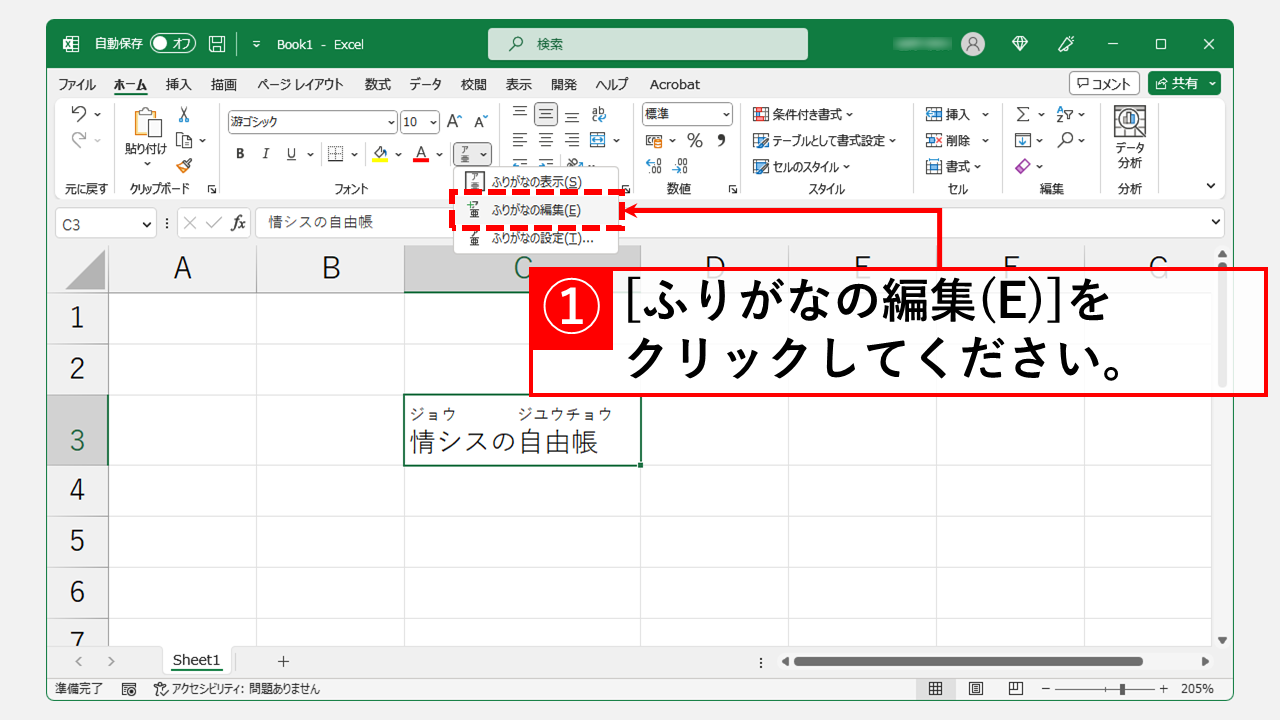Open the font size 10 dropdown
The image size is (1280, 720).
pos(433,122)
